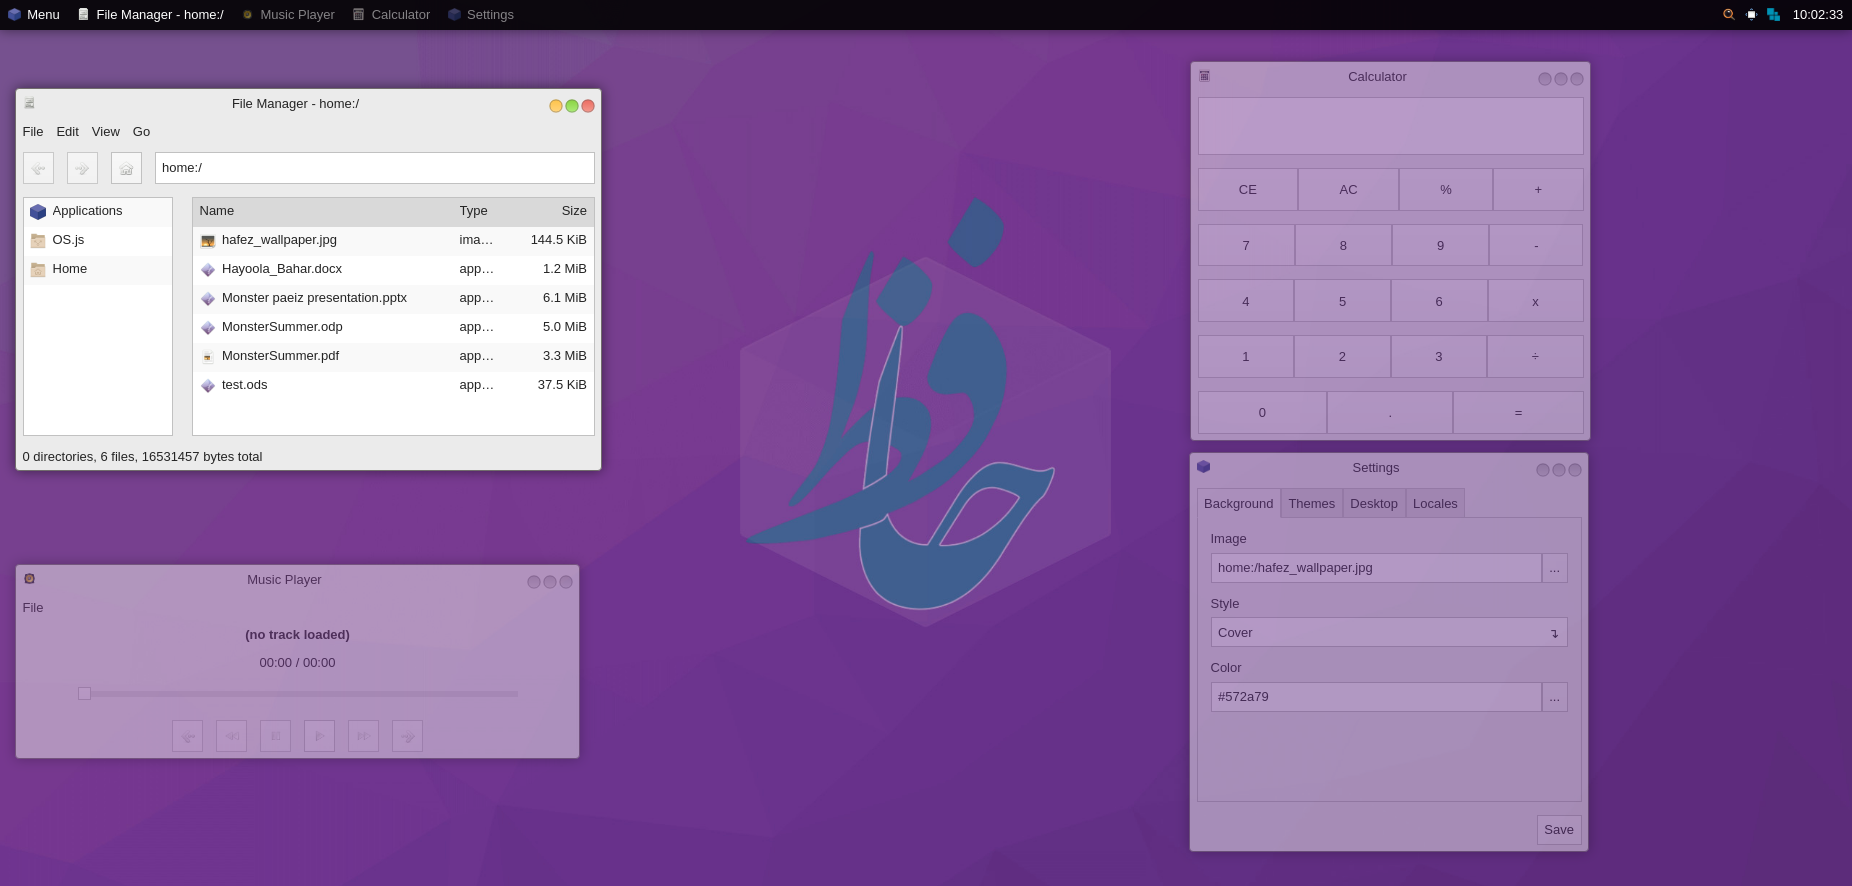Switch to Locales tab in Settings
Viewport: 1852px width, 886px height.
click(x=1435, y=503)
